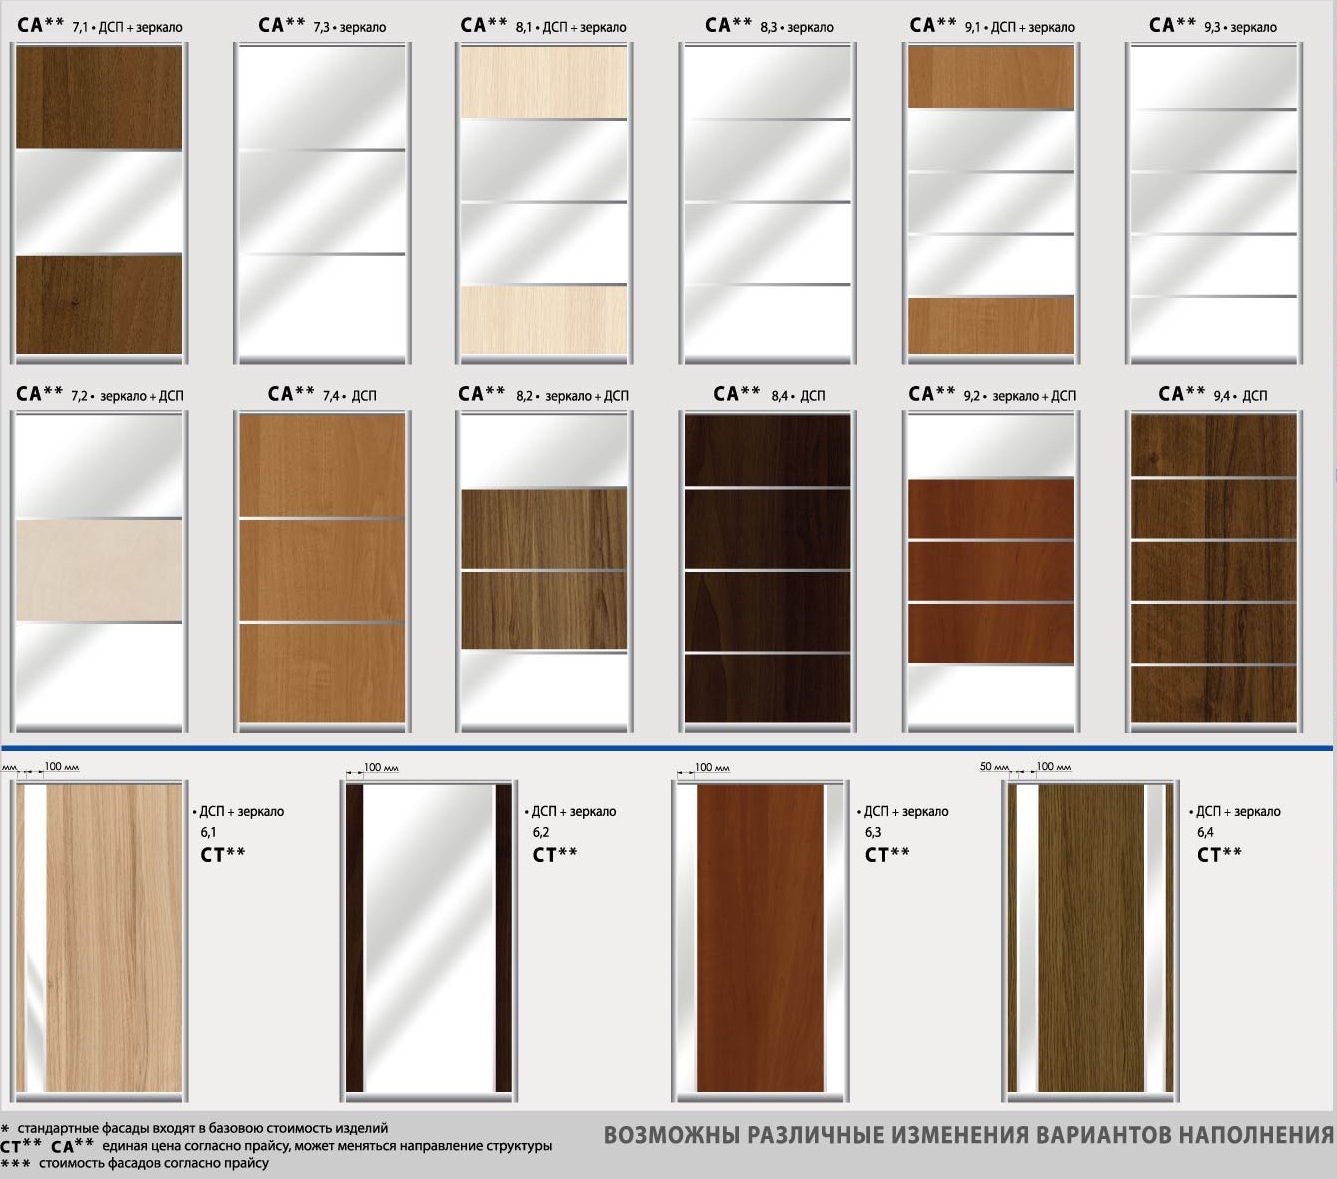
Task: Choose the CA 7,4 all-wood ДСП door
Action: click(x=322, y=571)
